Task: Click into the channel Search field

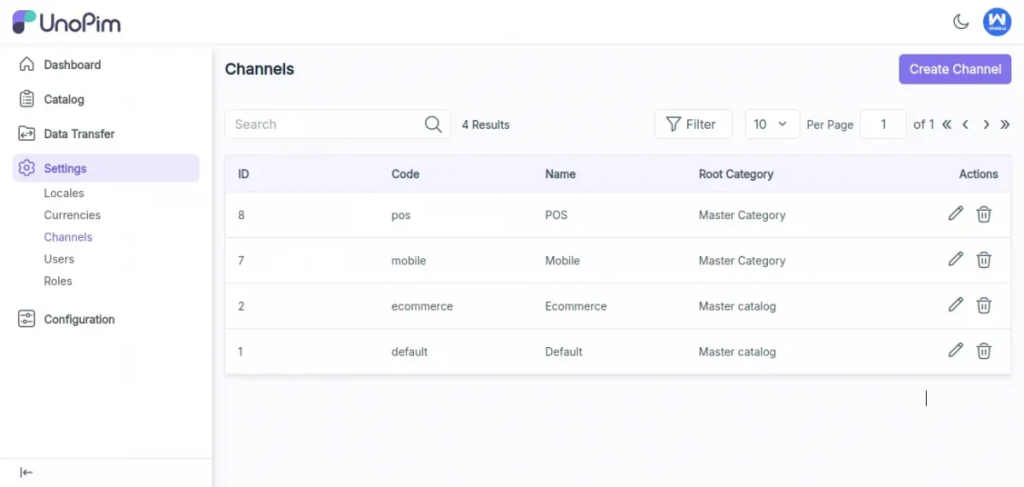Action: pos(325,124)
